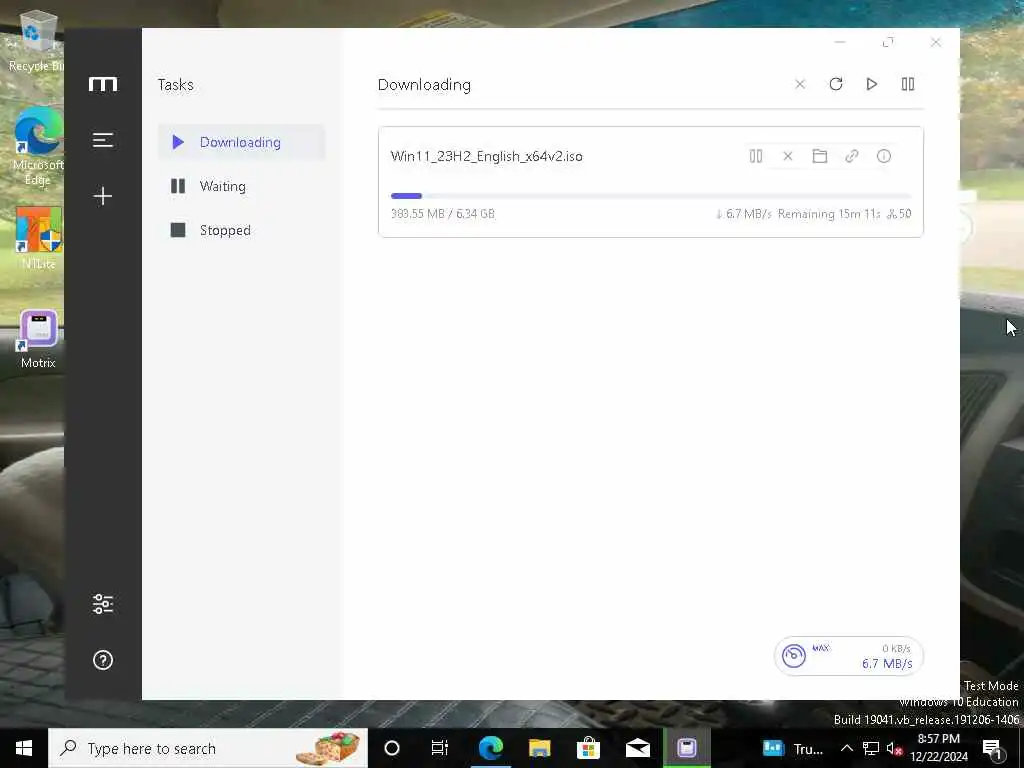Image resolution: width=1024 pixels, height=768 pixels.
Task: Refresh the task list
Action: (836, 84)
